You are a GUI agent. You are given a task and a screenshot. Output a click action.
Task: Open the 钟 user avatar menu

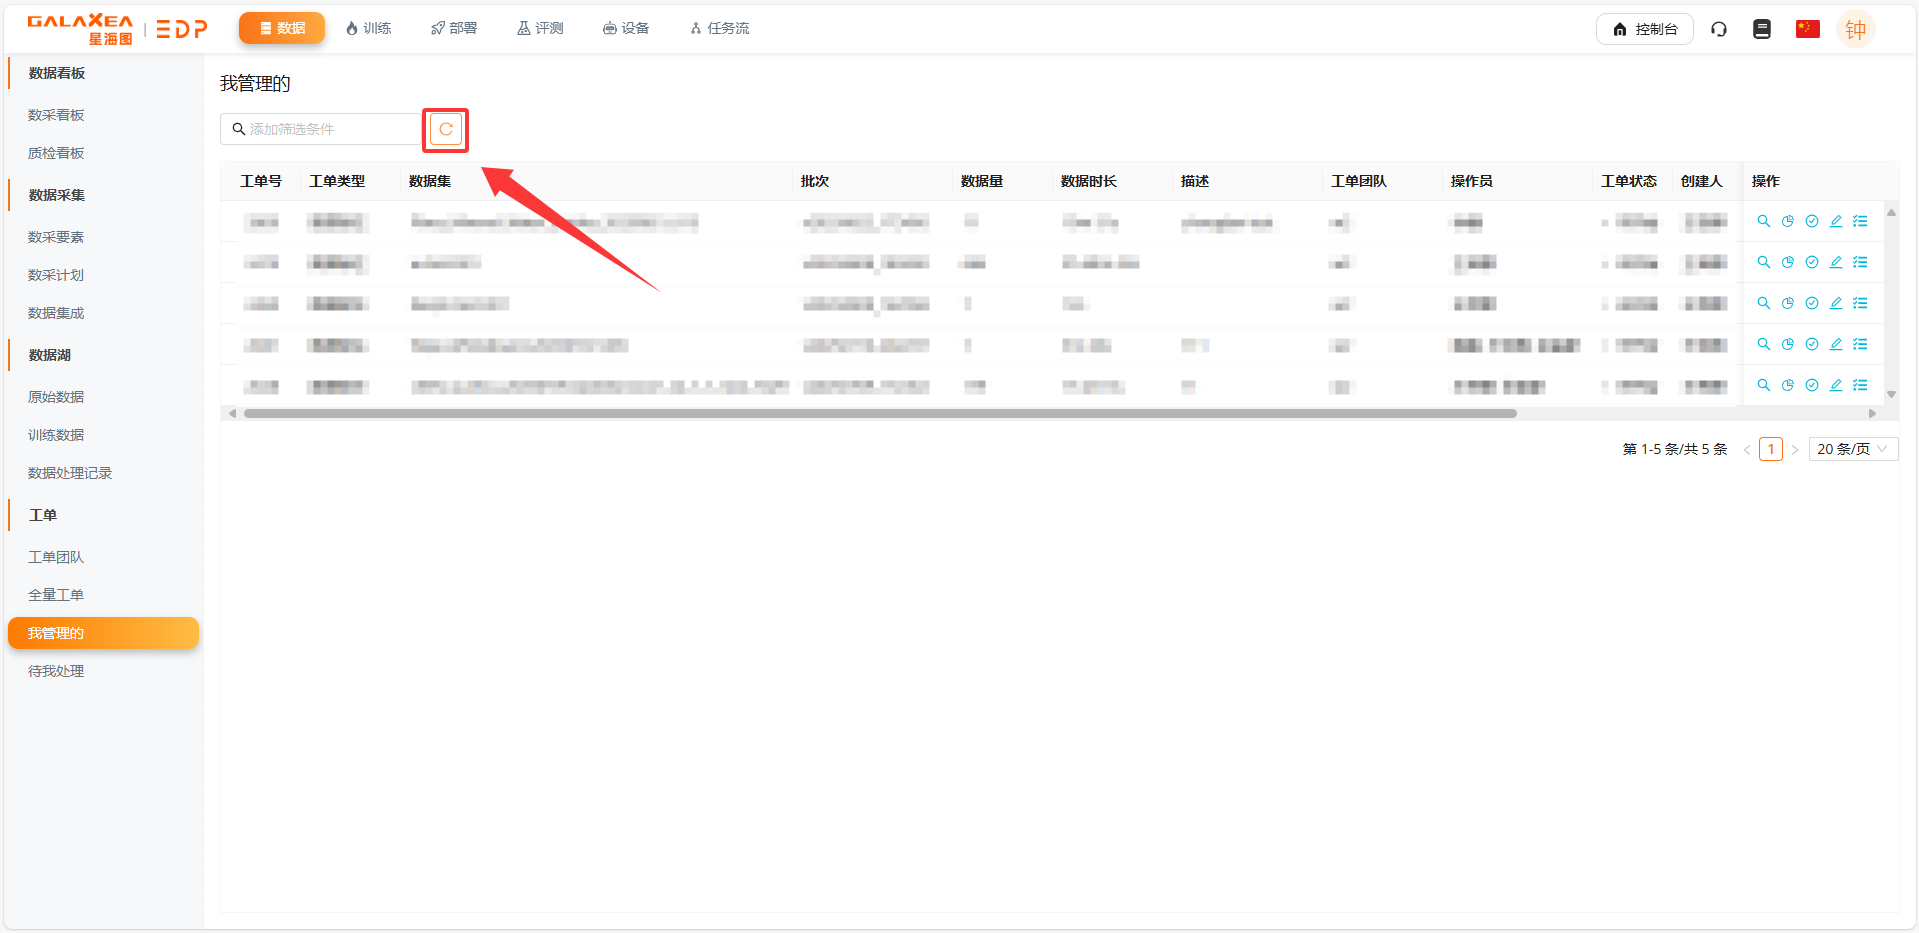pos(1855,30)
